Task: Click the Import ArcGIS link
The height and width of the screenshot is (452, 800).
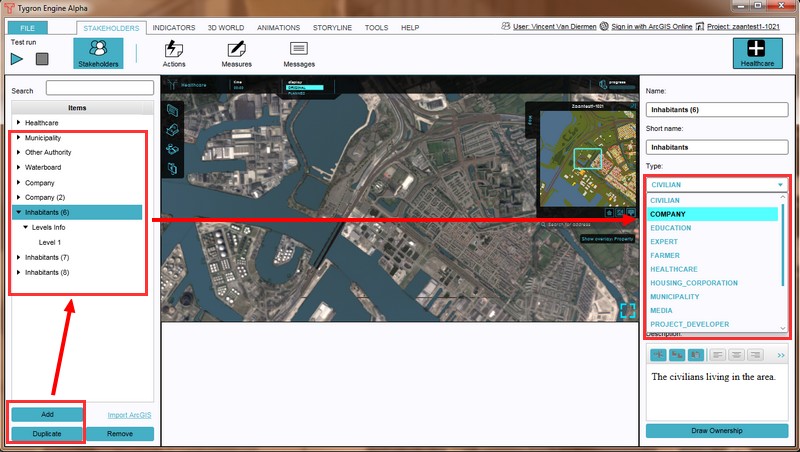Action: click(x=129, y=414)
